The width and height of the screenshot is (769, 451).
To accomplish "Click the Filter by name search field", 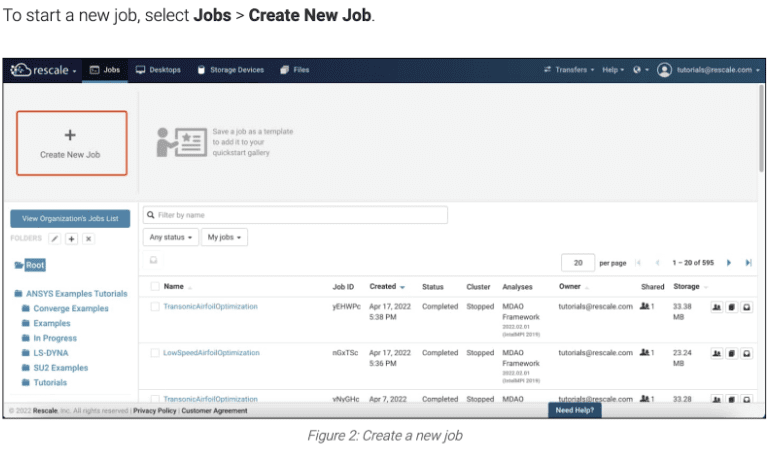I will click(x=295, y=215).
